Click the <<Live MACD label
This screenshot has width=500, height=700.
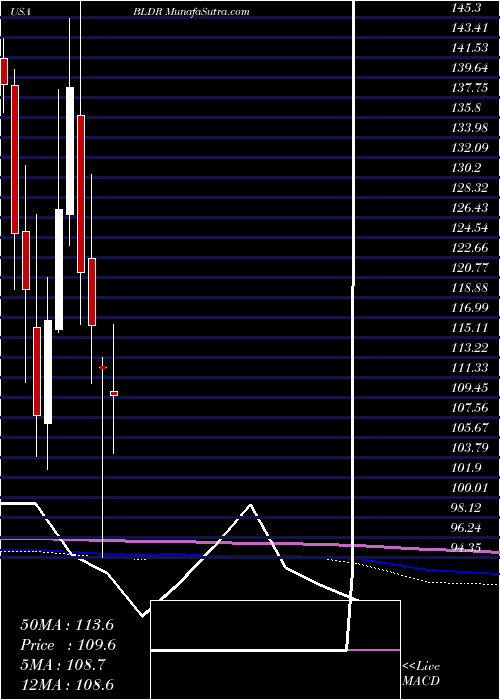[x=421, y=673]
